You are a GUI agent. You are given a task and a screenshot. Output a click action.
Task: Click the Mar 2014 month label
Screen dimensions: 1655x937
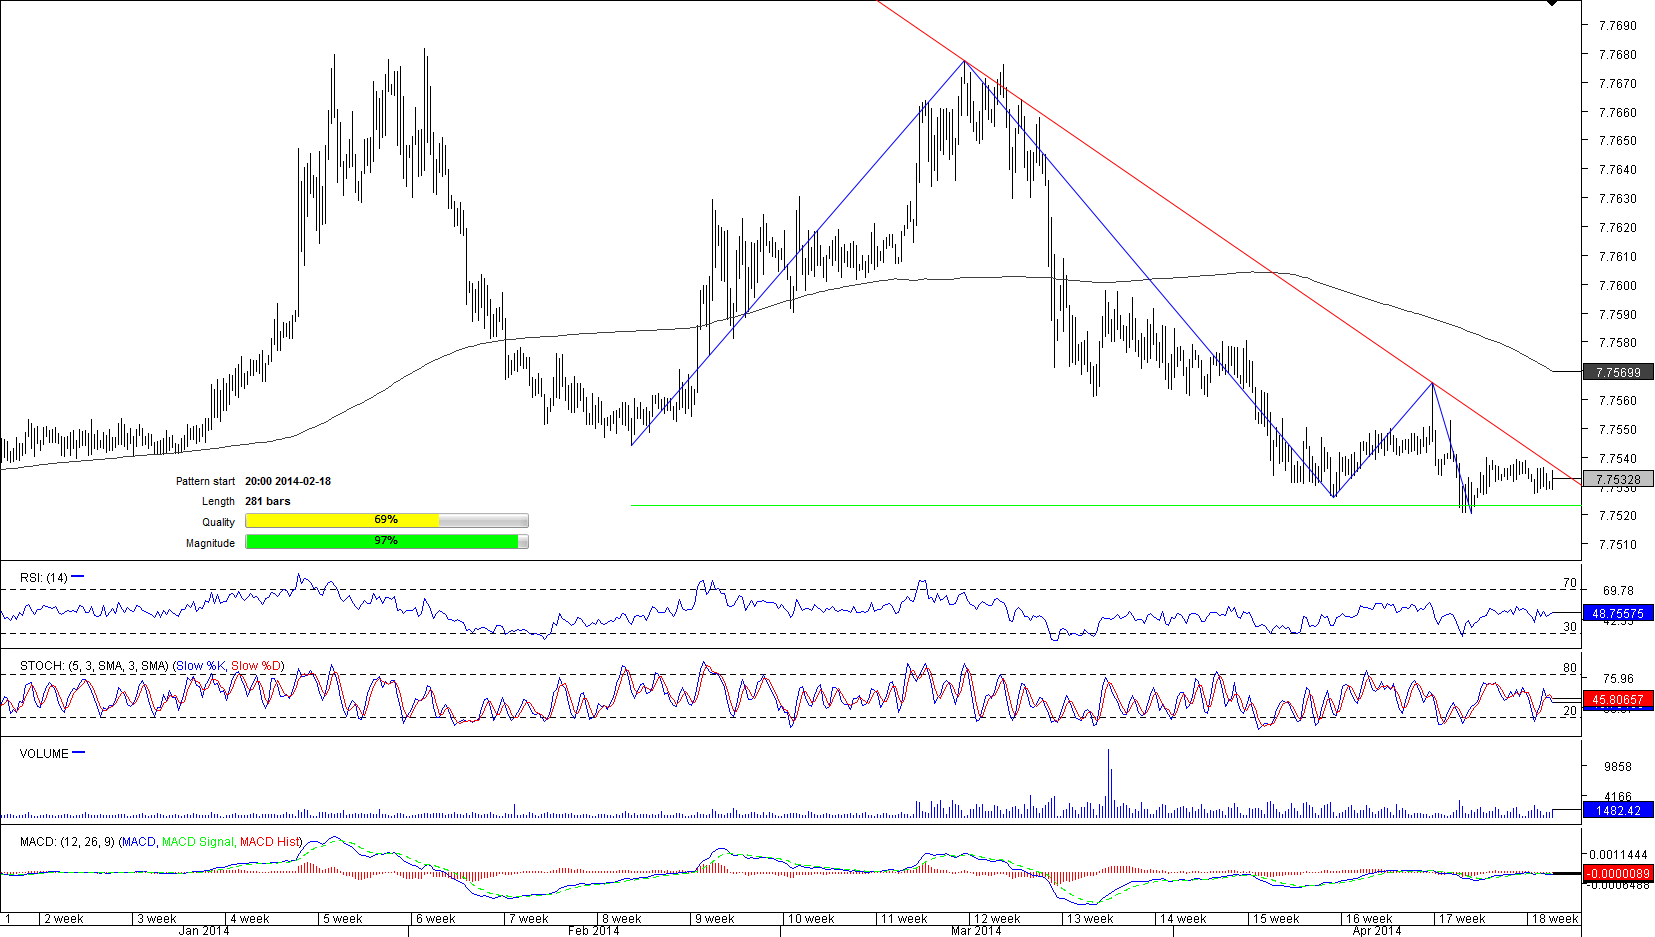point(975,931)
